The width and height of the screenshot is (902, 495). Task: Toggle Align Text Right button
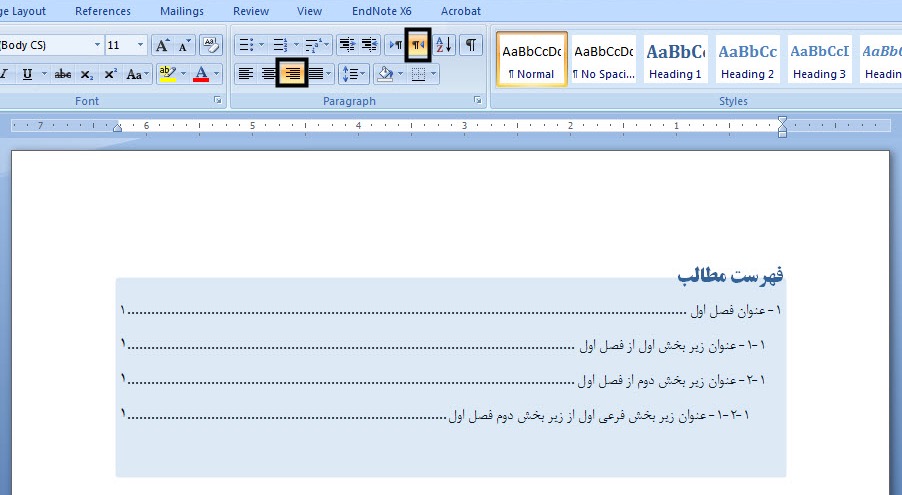[292, 74]
